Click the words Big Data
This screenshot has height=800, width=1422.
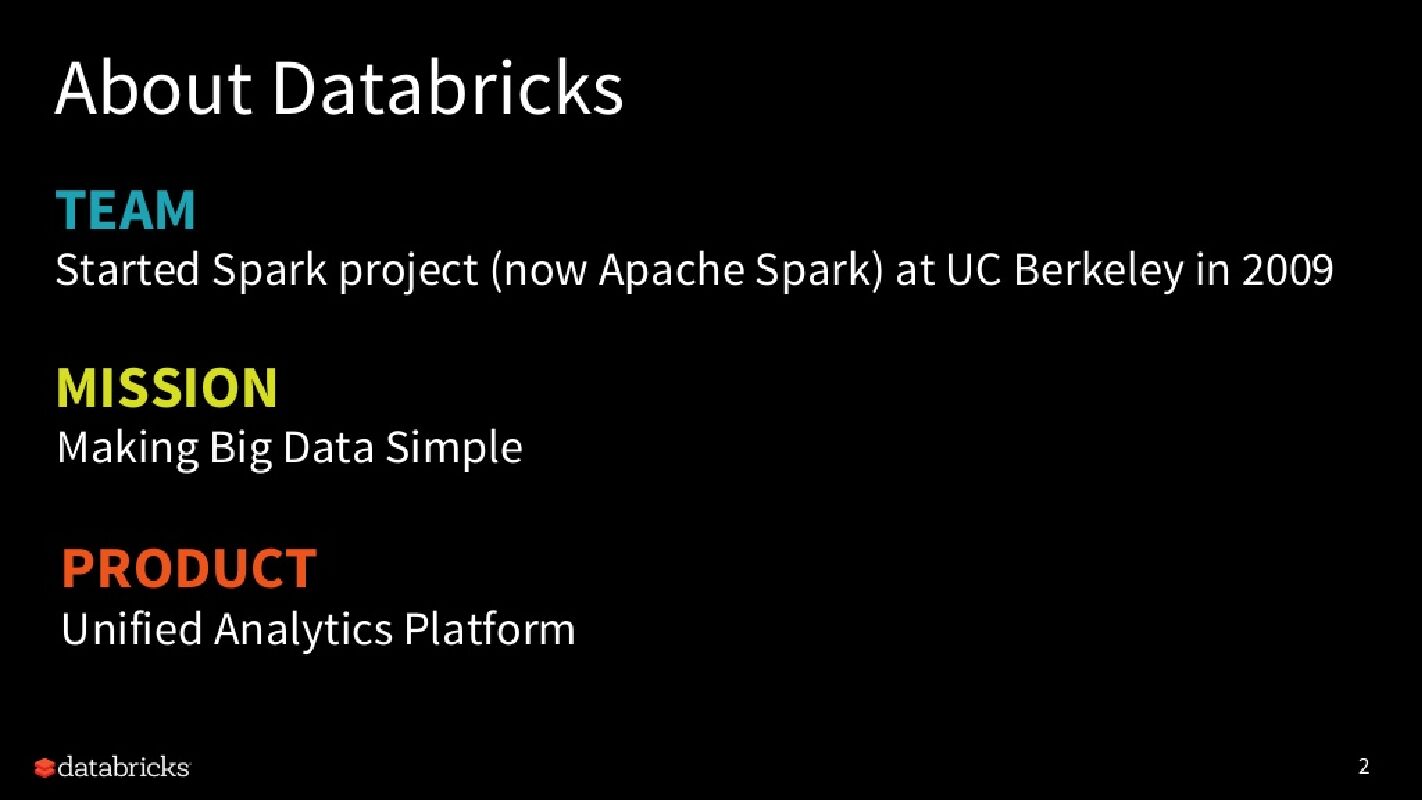[x=291, y=447]
